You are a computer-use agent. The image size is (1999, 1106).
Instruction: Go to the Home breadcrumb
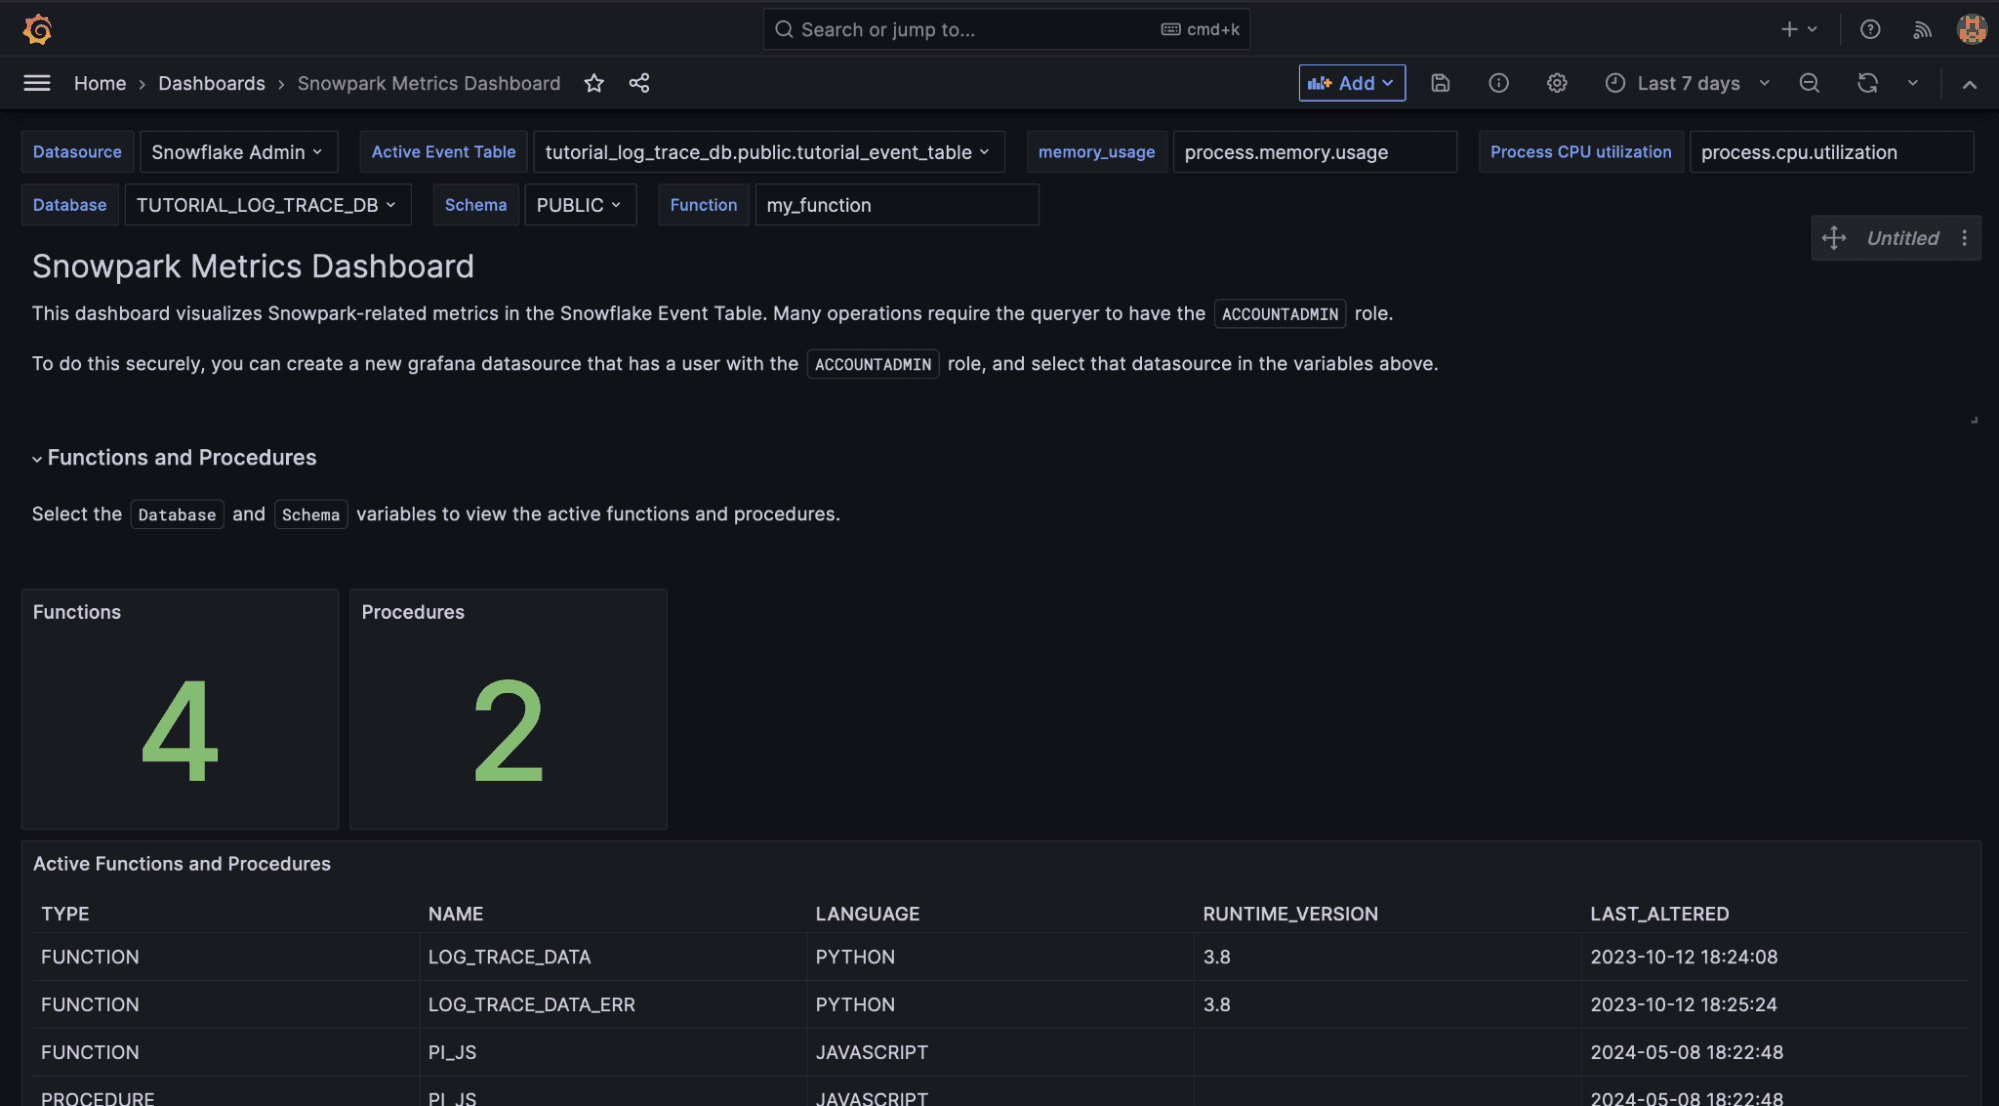100,83
